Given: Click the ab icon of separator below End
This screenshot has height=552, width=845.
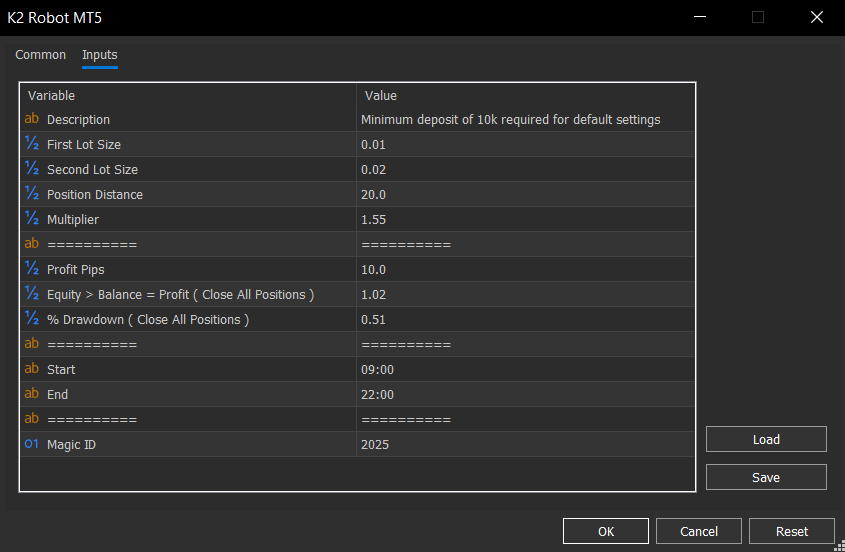Looking at the screenshot, I should (x=32, y=418).
